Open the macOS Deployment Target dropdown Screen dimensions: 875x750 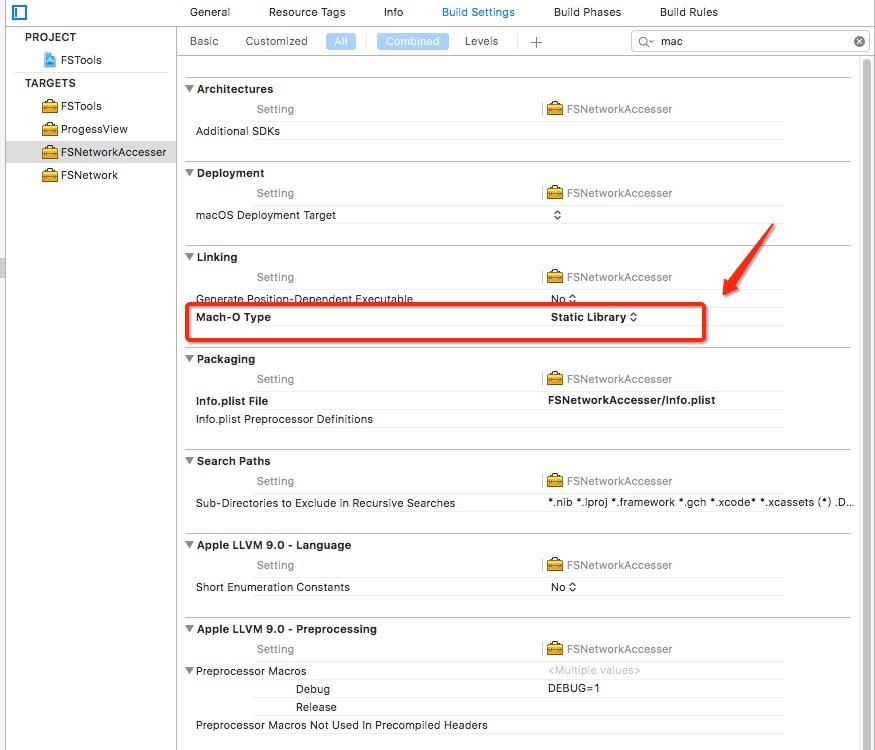[x=557, y=215]
